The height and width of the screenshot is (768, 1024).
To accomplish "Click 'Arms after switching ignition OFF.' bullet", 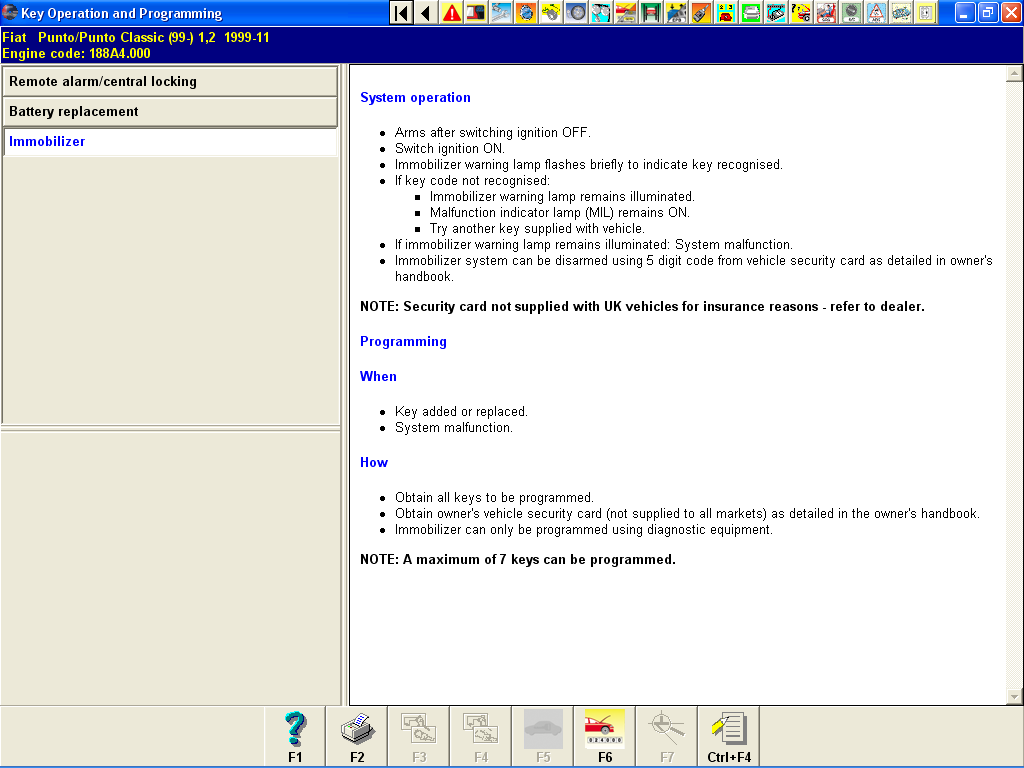I will [x=492, y=133].
